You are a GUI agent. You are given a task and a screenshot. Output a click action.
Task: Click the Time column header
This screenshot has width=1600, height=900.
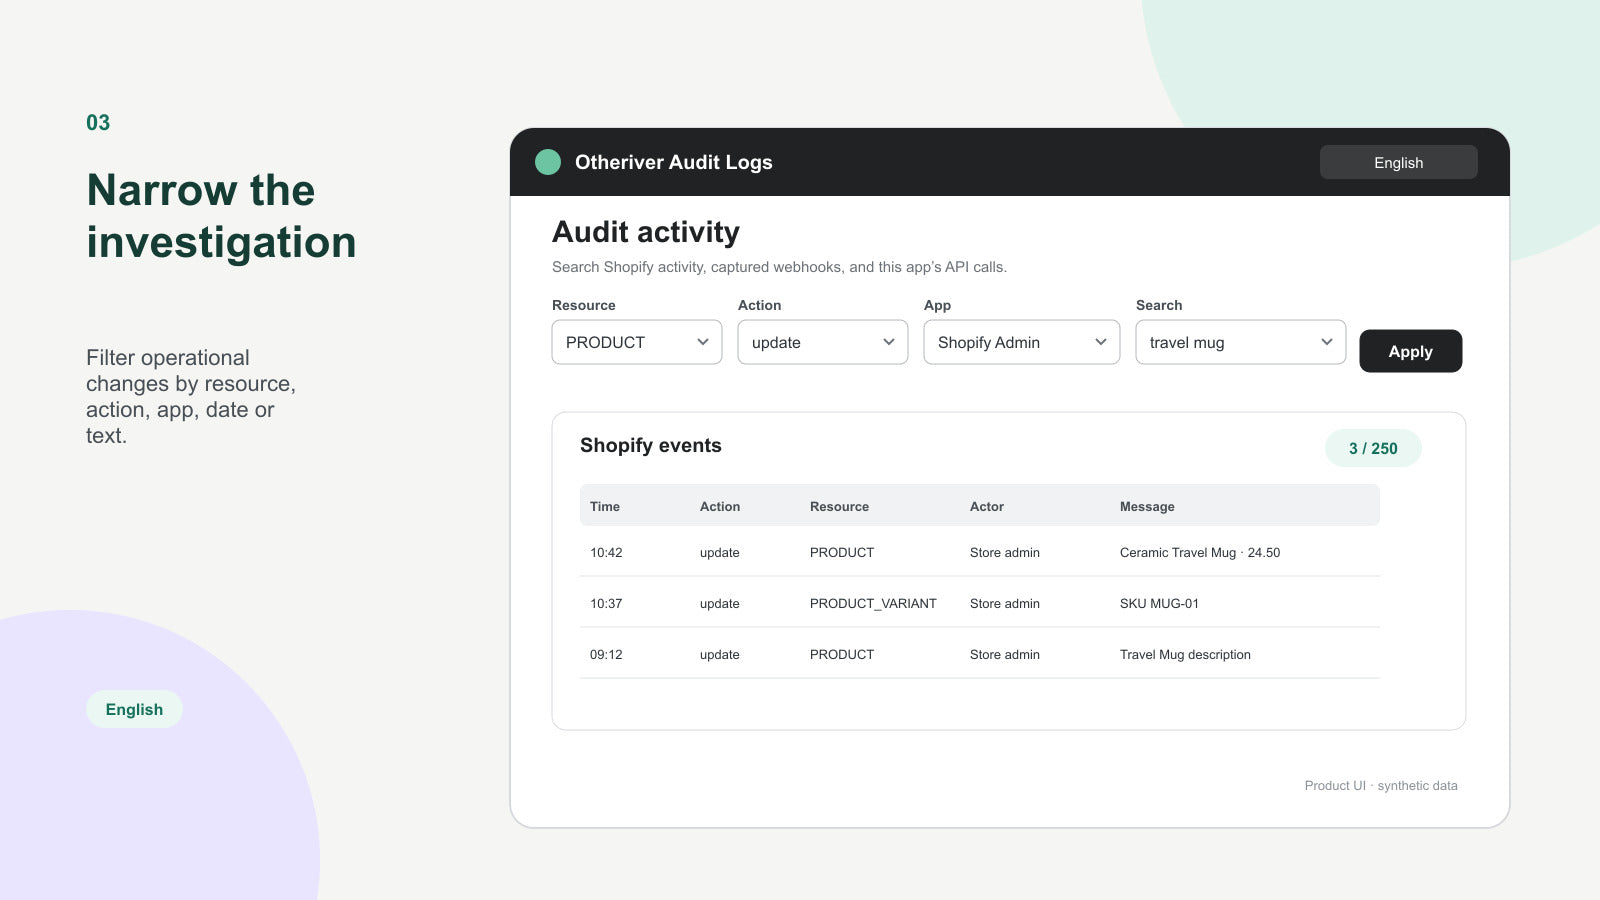pos(605,506)
